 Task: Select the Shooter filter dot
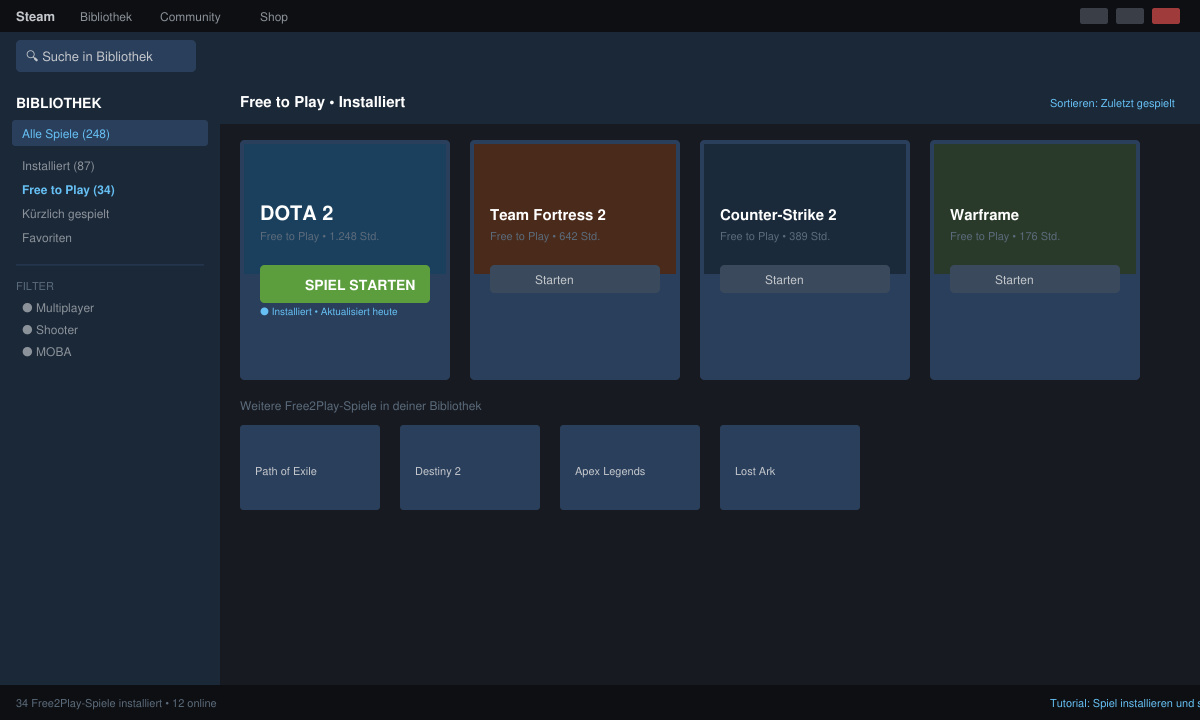pos(27,330)
